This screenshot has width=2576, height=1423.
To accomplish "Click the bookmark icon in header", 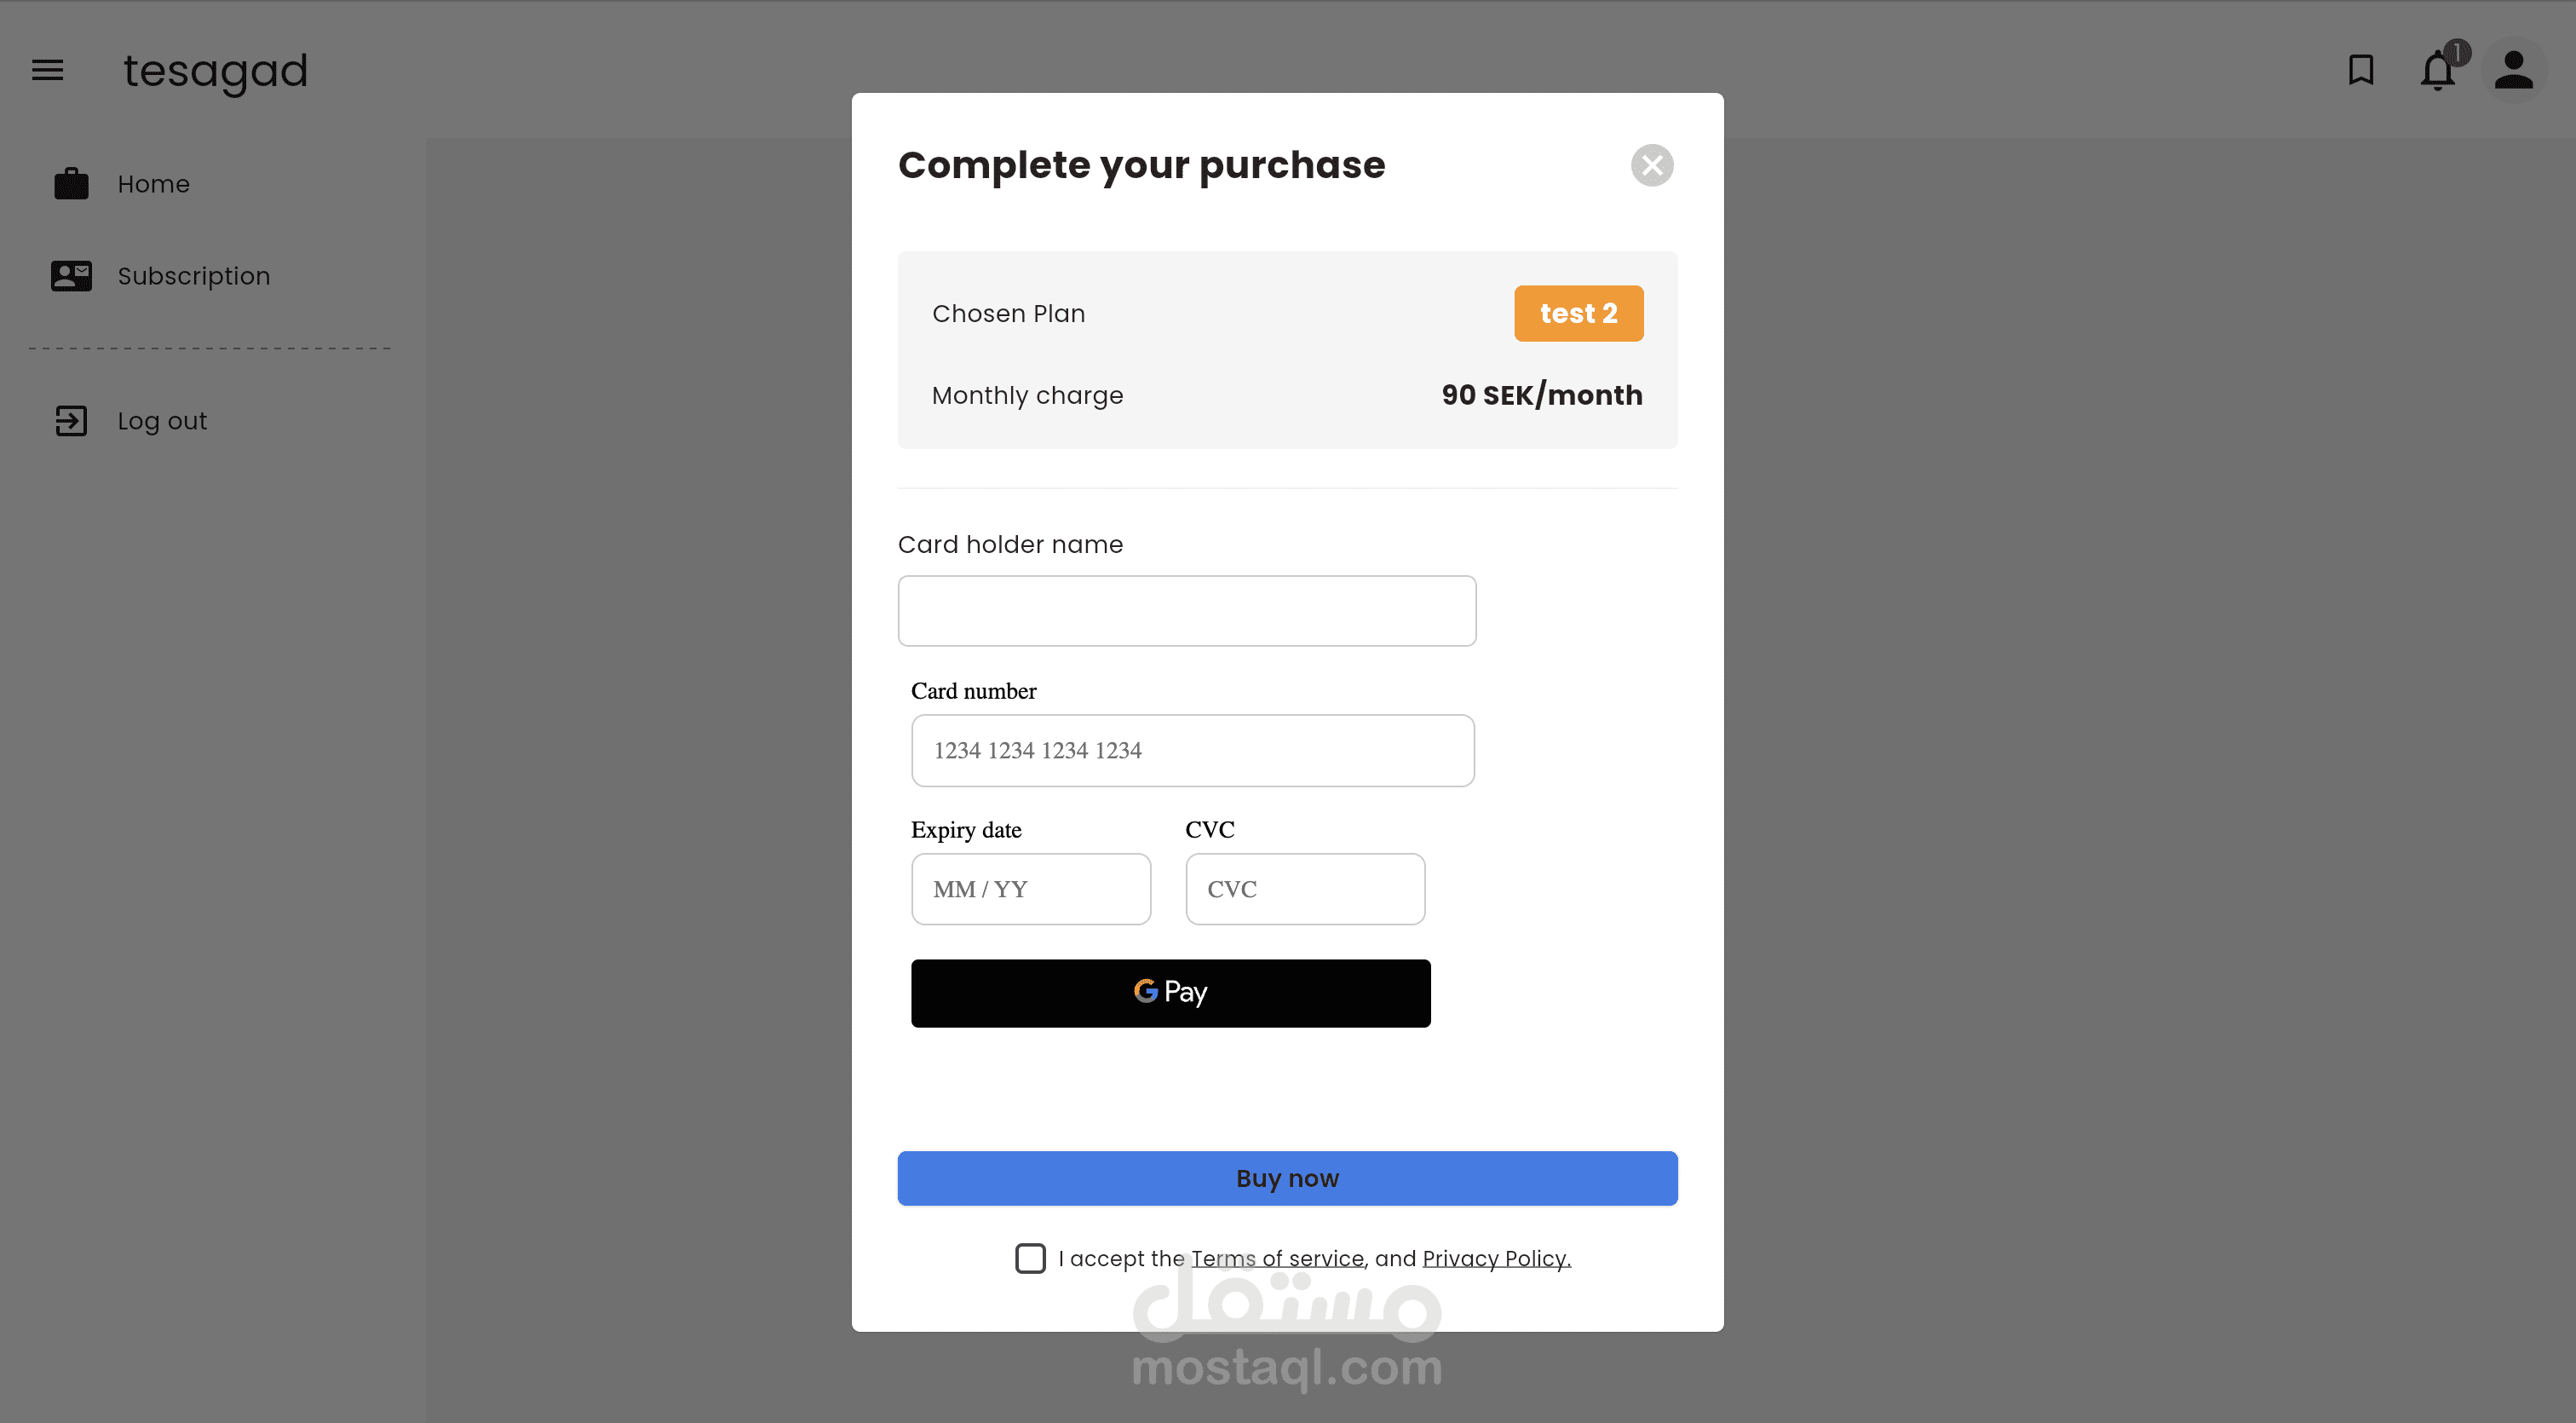I will [2361, 70].
